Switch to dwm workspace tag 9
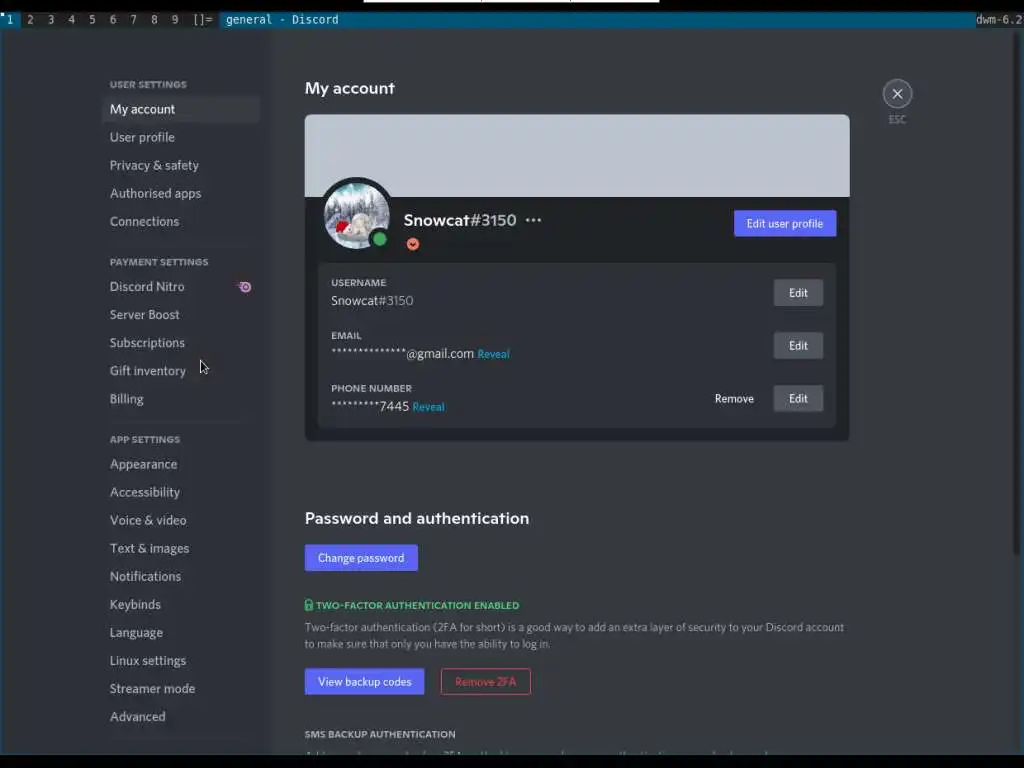This screenshot has width=1024, height=768. [175, 20]
